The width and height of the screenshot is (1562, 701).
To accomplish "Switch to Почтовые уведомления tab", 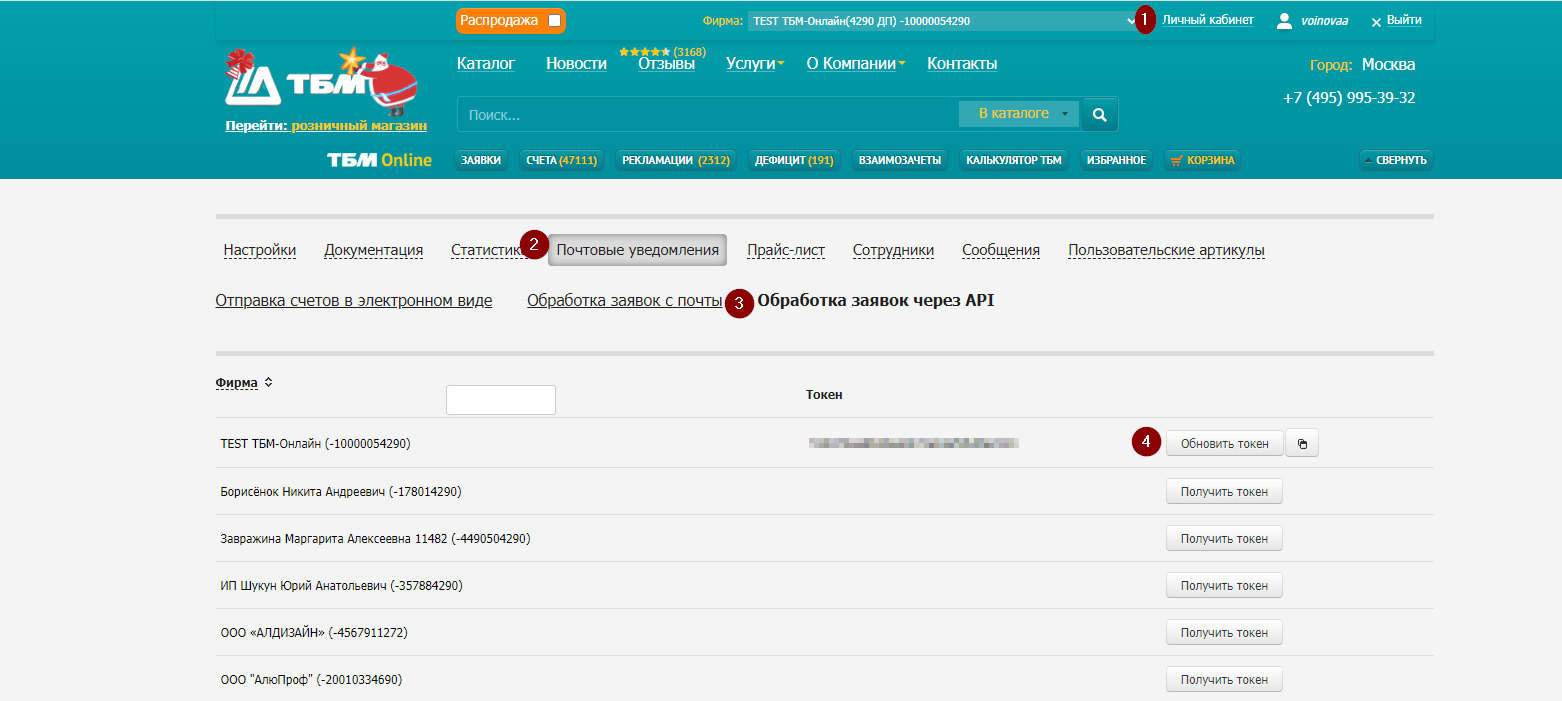I will click(637, 250).
